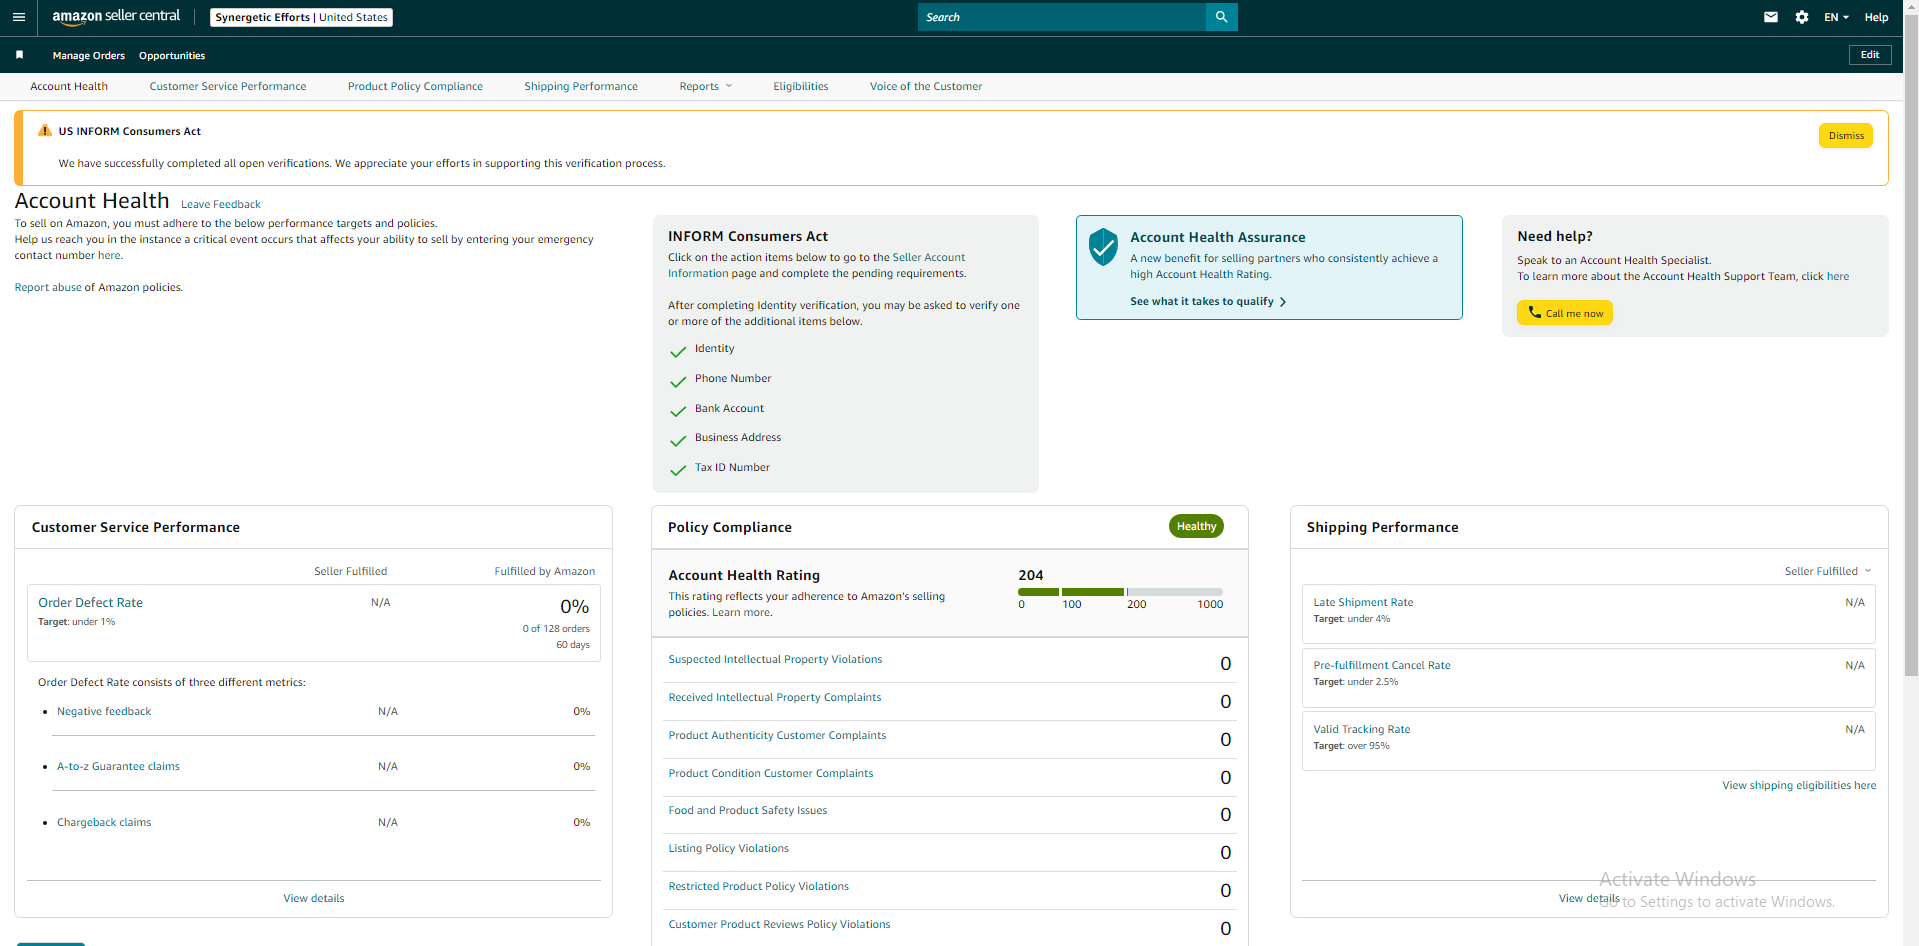The height and width of the screenshot is (946, 1919).
Task: Go to Product Policy Compliance tab
Action: [415, 86]
